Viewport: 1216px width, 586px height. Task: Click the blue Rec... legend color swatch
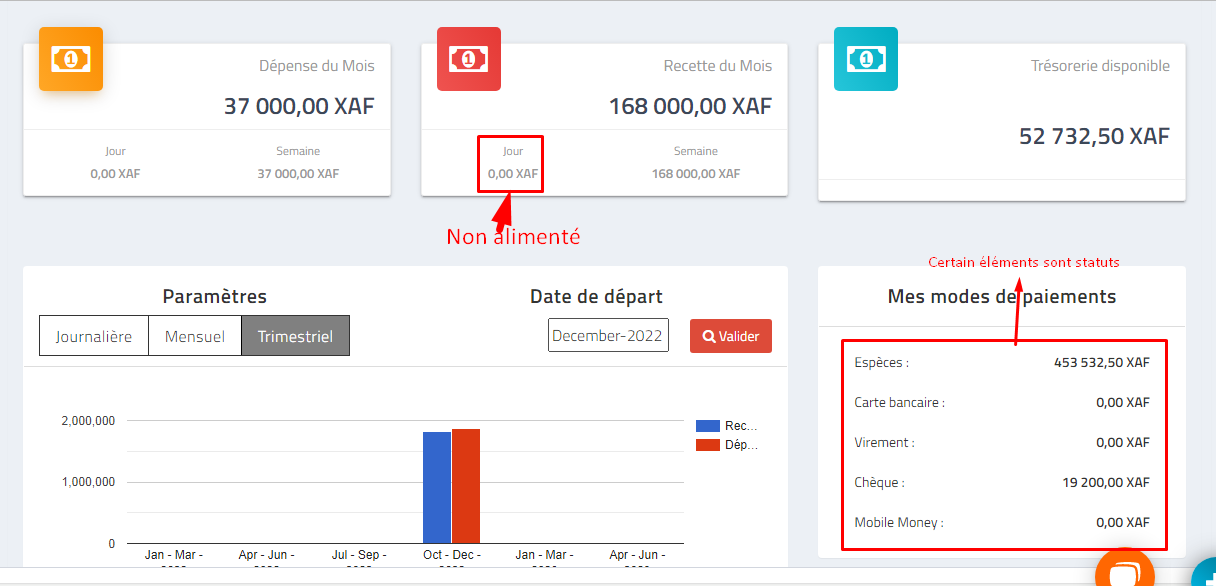click(708, 426)
